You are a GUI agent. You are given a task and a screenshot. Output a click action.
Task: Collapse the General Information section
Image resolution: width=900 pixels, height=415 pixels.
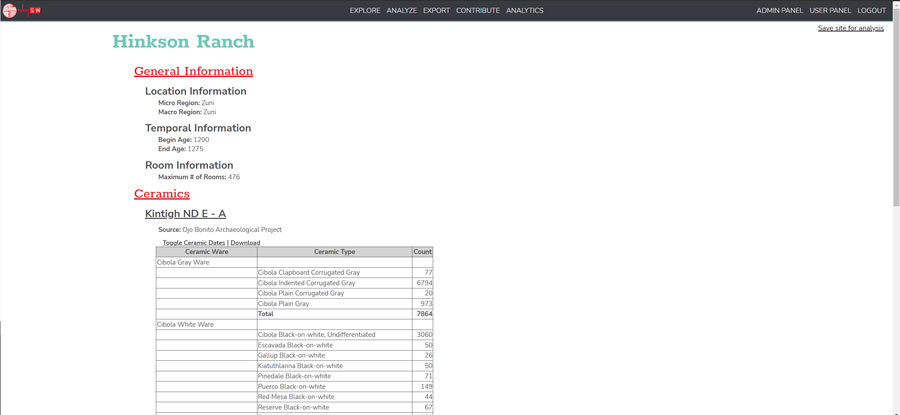[x=193, y=71]
